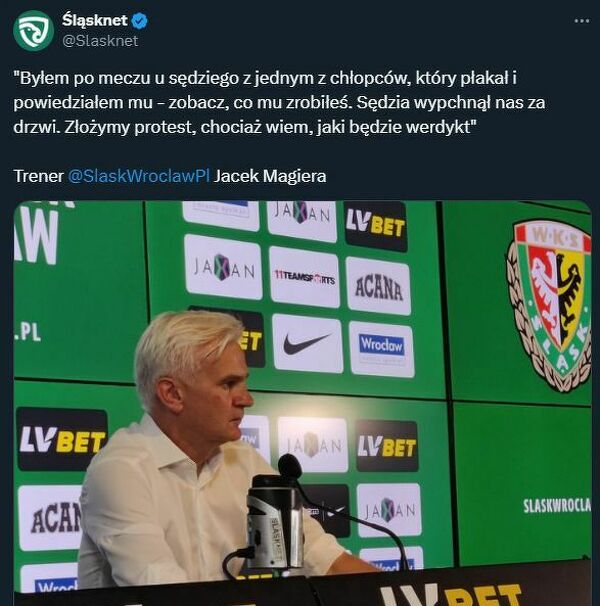Viewport: 600px width, 606px height.
Task: Open the Śląsknet profile avatar
Action: [33, 31]
